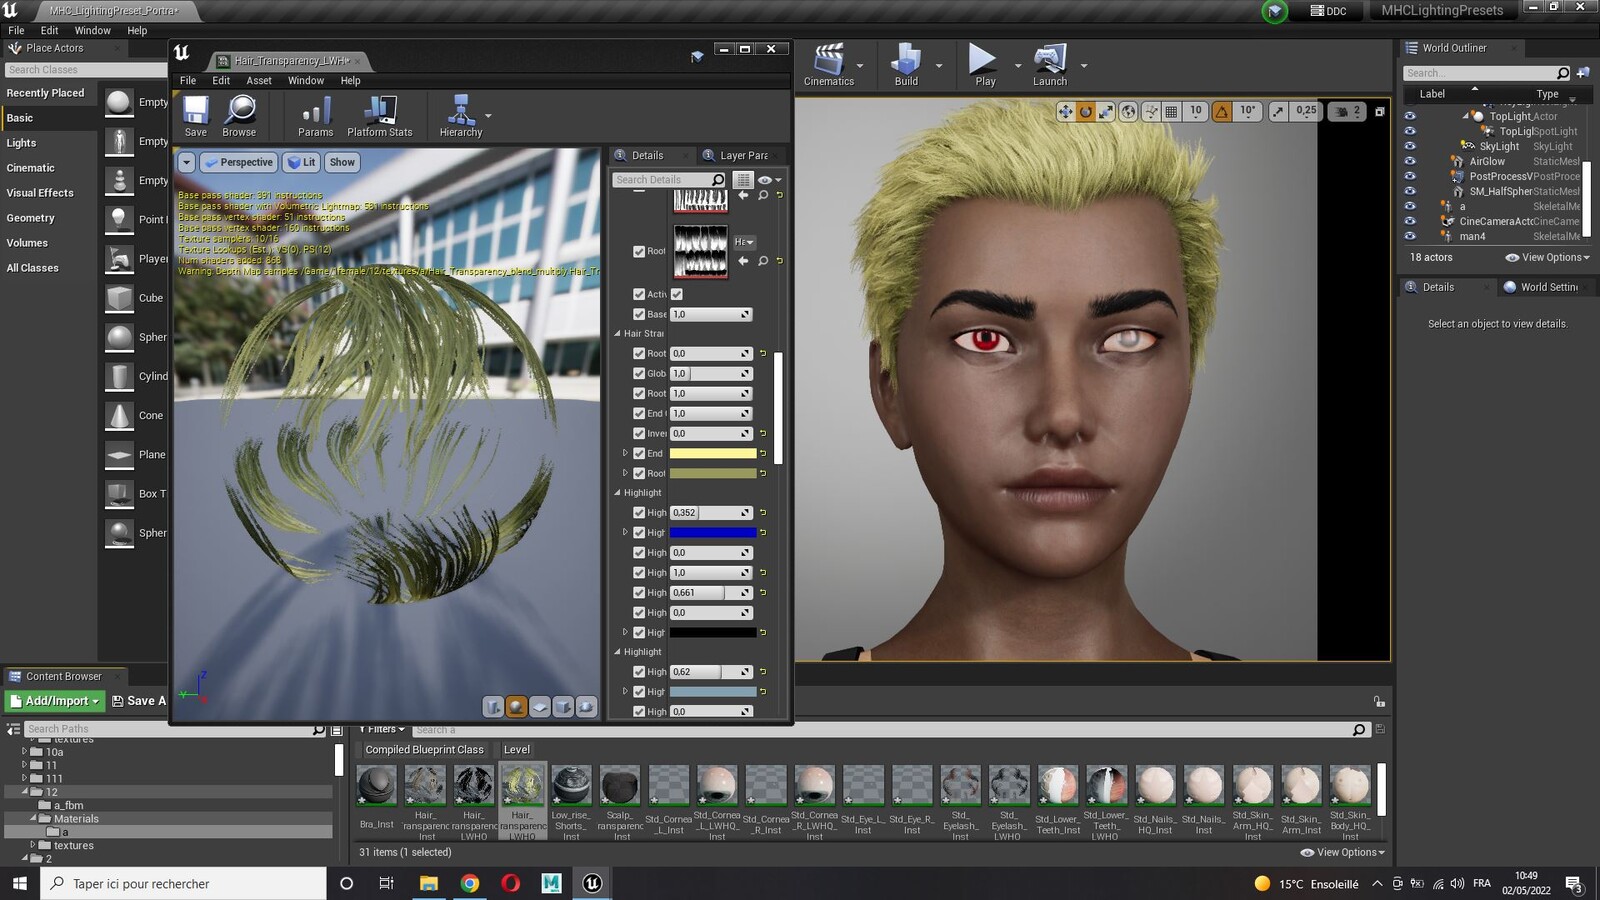Click the blue Highlight color swatch
Viewport: 1600px width, 900px height.
[x=713, y=533]
